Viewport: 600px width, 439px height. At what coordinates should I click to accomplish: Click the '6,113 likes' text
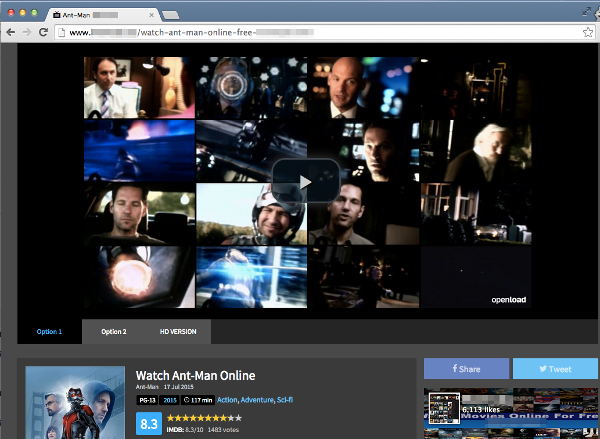481,410
